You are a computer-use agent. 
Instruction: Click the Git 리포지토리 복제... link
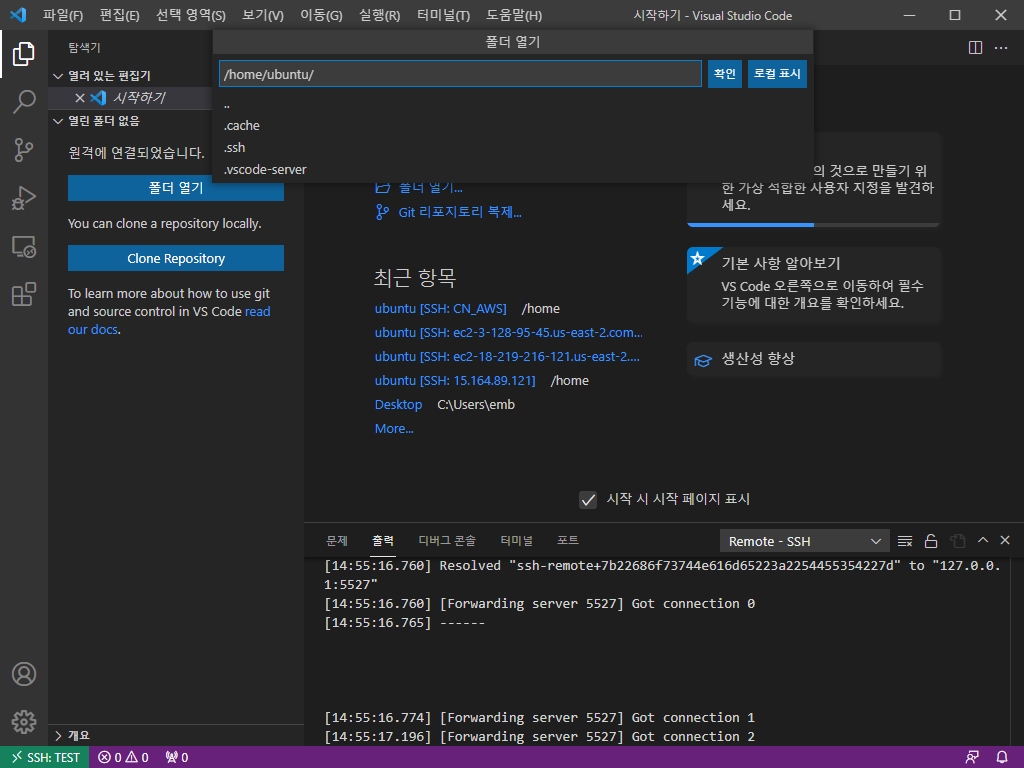tap(460, 212)
